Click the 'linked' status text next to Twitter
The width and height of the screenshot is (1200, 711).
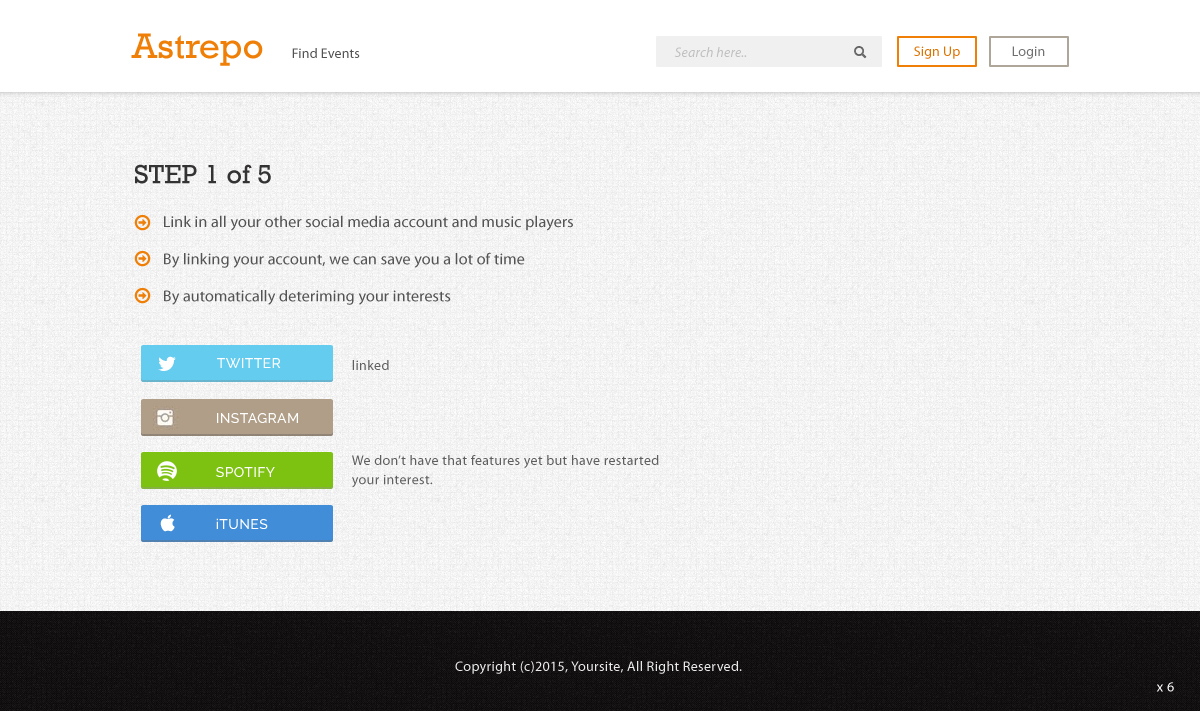(370, 365)
